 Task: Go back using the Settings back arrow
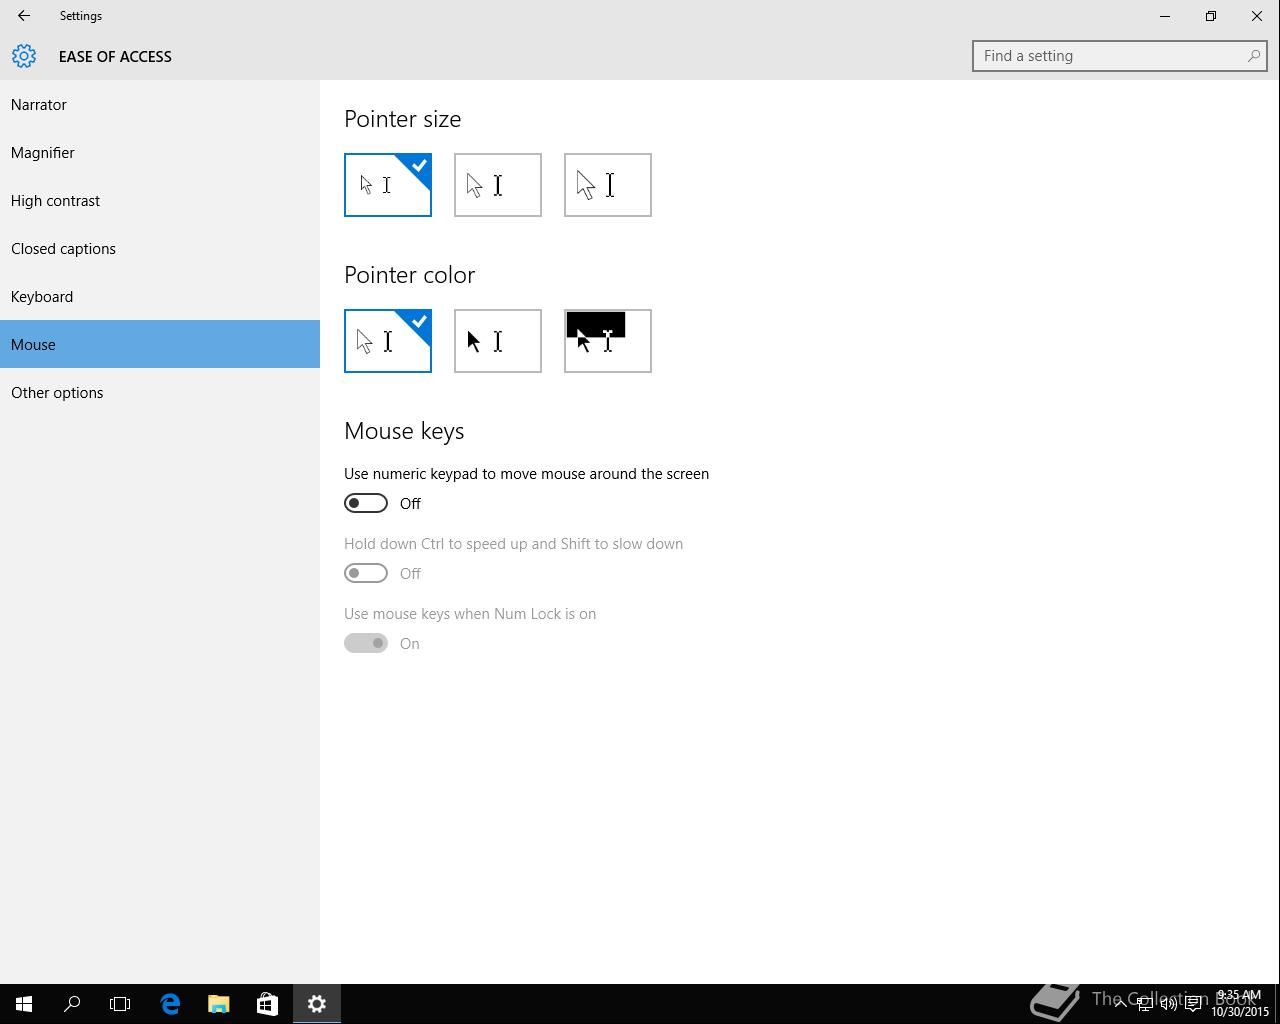(24, 16)
